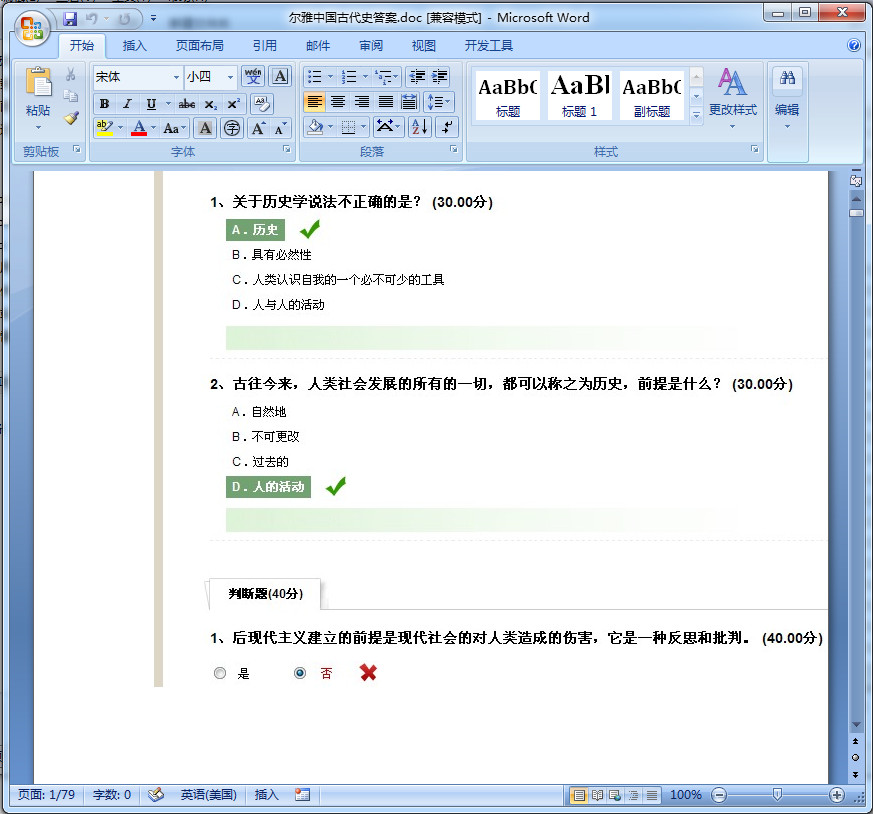Decrease paragraph indent
Image resolution: width=873 pixels, height=814 pixels.
417,76
